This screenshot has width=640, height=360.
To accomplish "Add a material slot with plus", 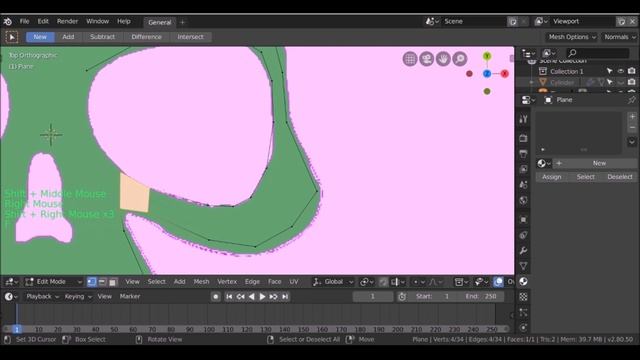I will pyautogui.click(x=632, y=117).
